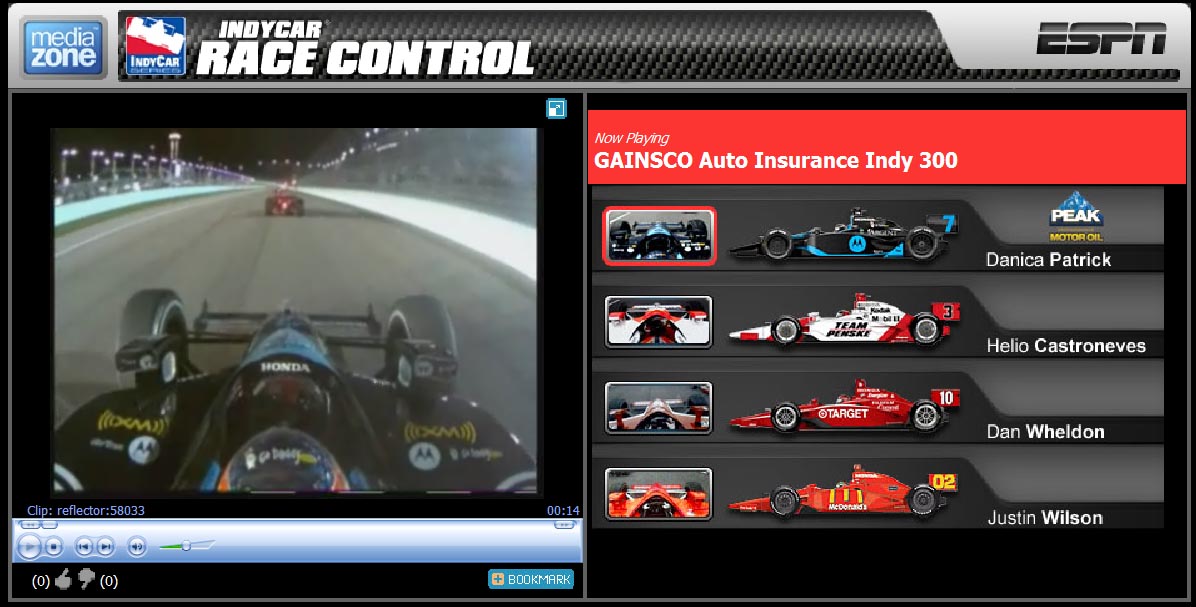Click the Now Playing label
This screenshot has height=607, width=1196.
(632, 138)
